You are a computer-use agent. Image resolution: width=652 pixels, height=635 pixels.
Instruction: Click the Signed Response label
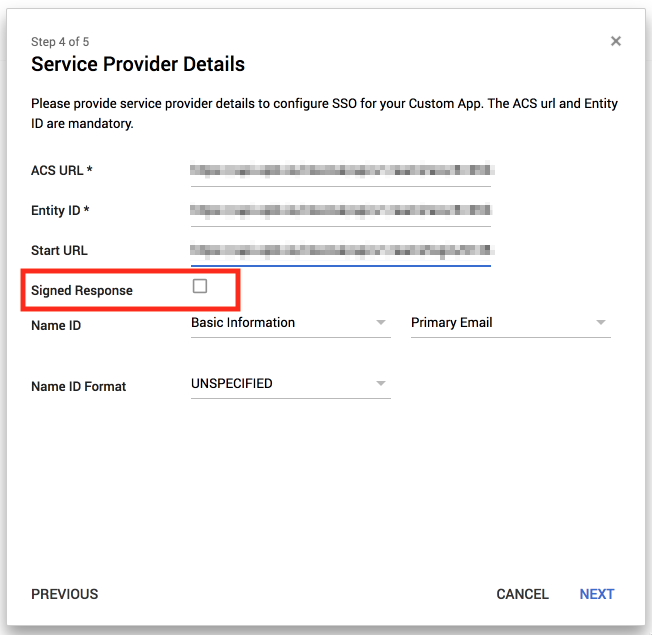82,290
